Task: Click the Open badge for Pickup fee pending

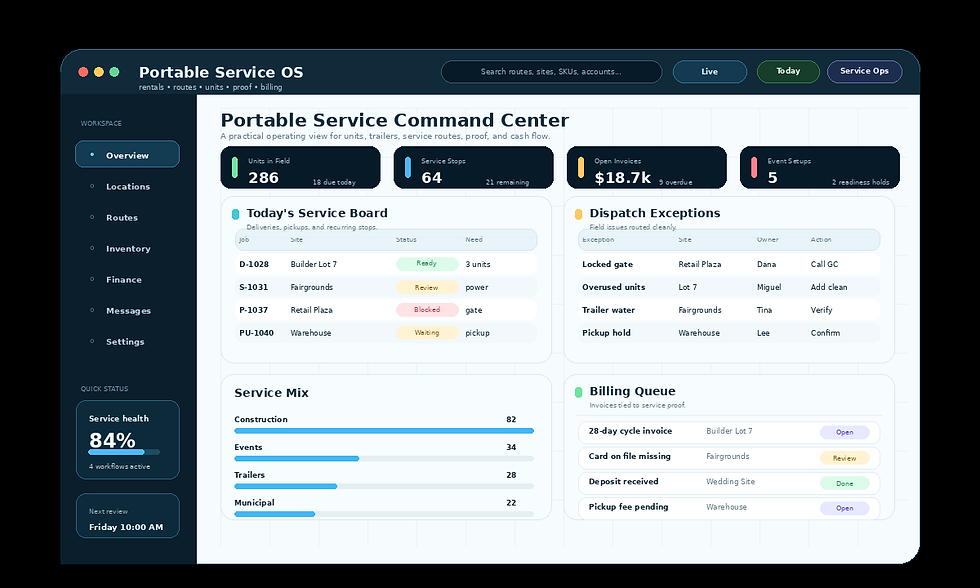Action: click(844, 508)
